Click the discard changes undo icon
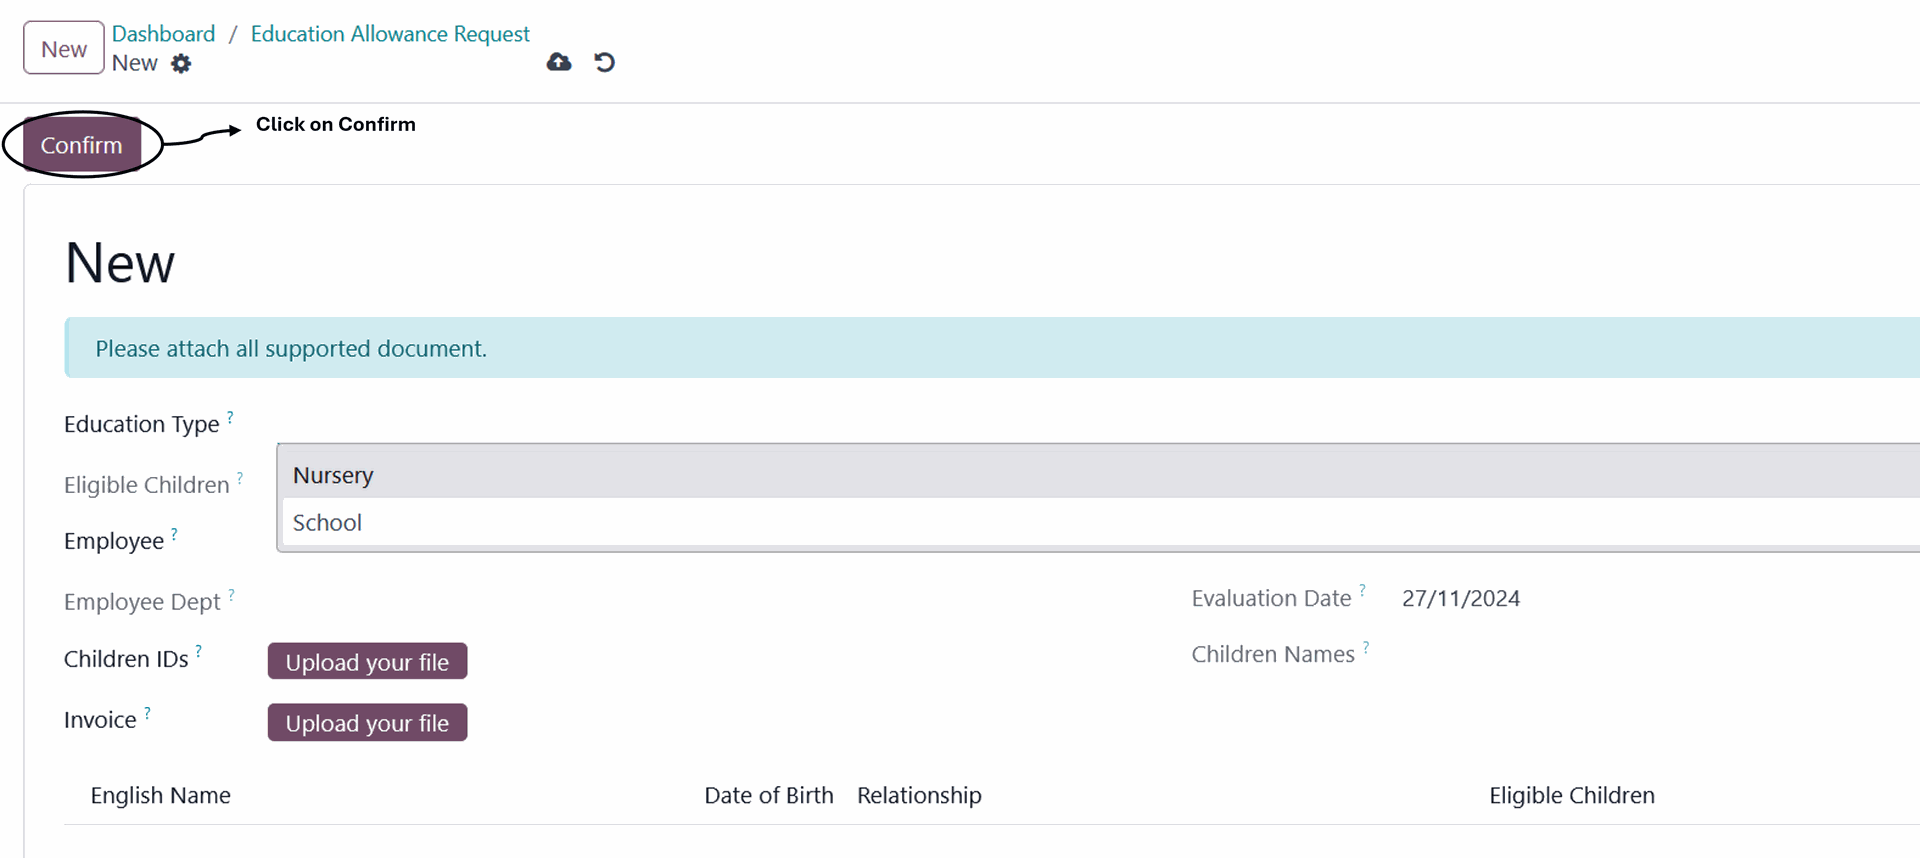This screenshot has width=1920, height=858. (x=604, y=63)
